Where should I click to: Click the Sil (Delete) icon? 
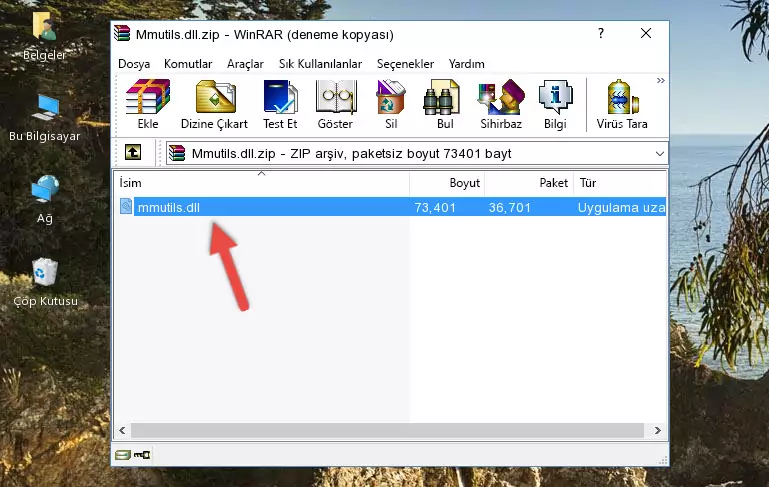(x=391, y=104)
